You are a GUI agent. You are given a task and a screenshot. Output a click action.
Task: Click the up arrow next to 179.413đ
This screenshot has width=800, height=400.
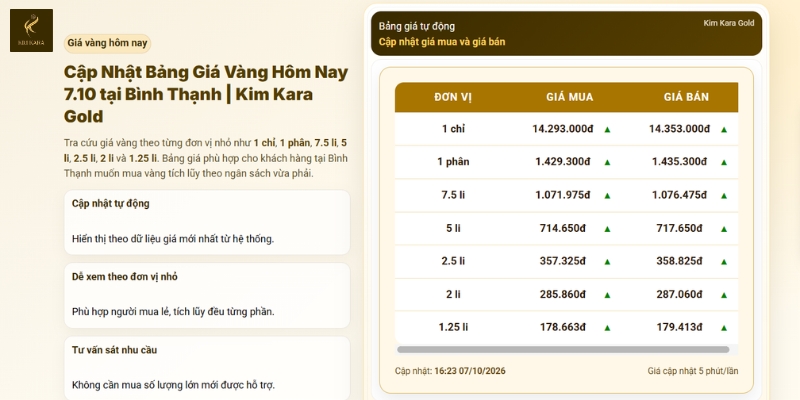tap(723, 328)
